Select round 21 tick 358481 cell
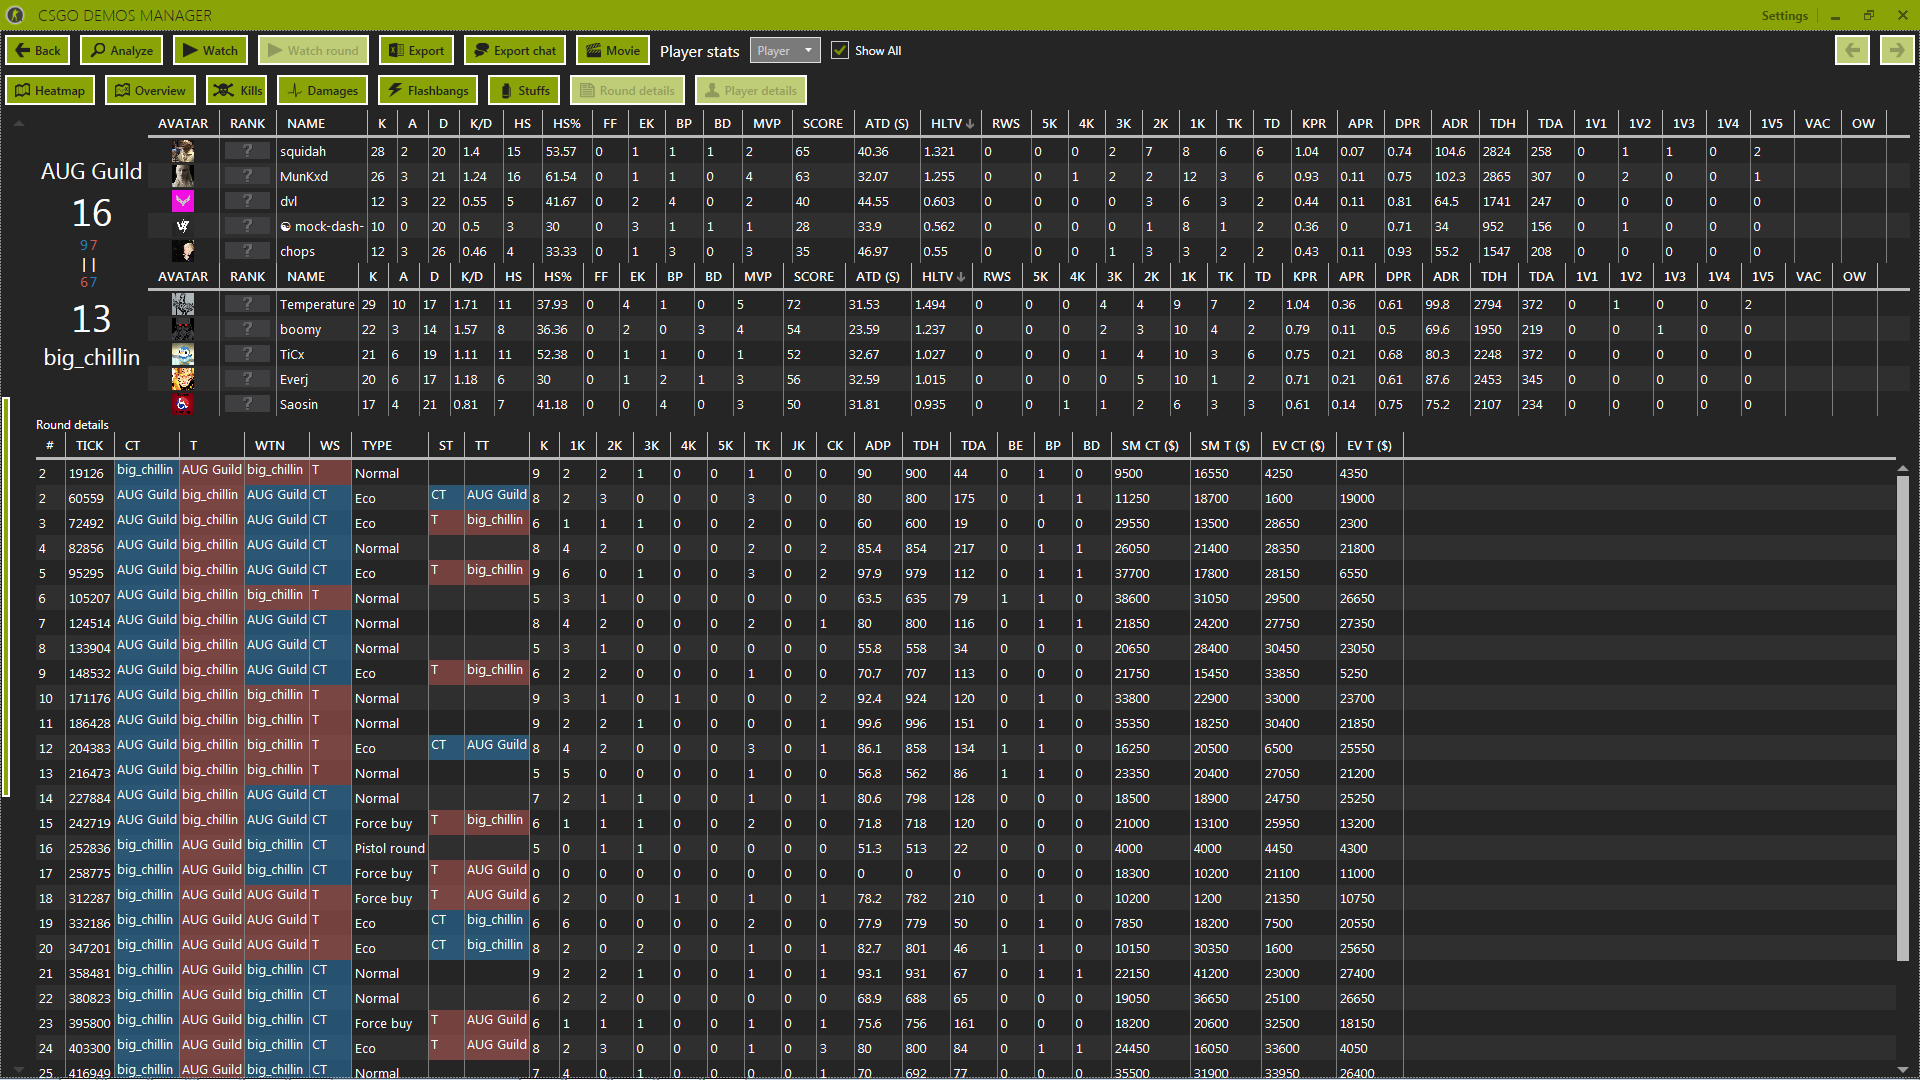The height and width of the screenshot is (1080, 1920). pos(89,973)
